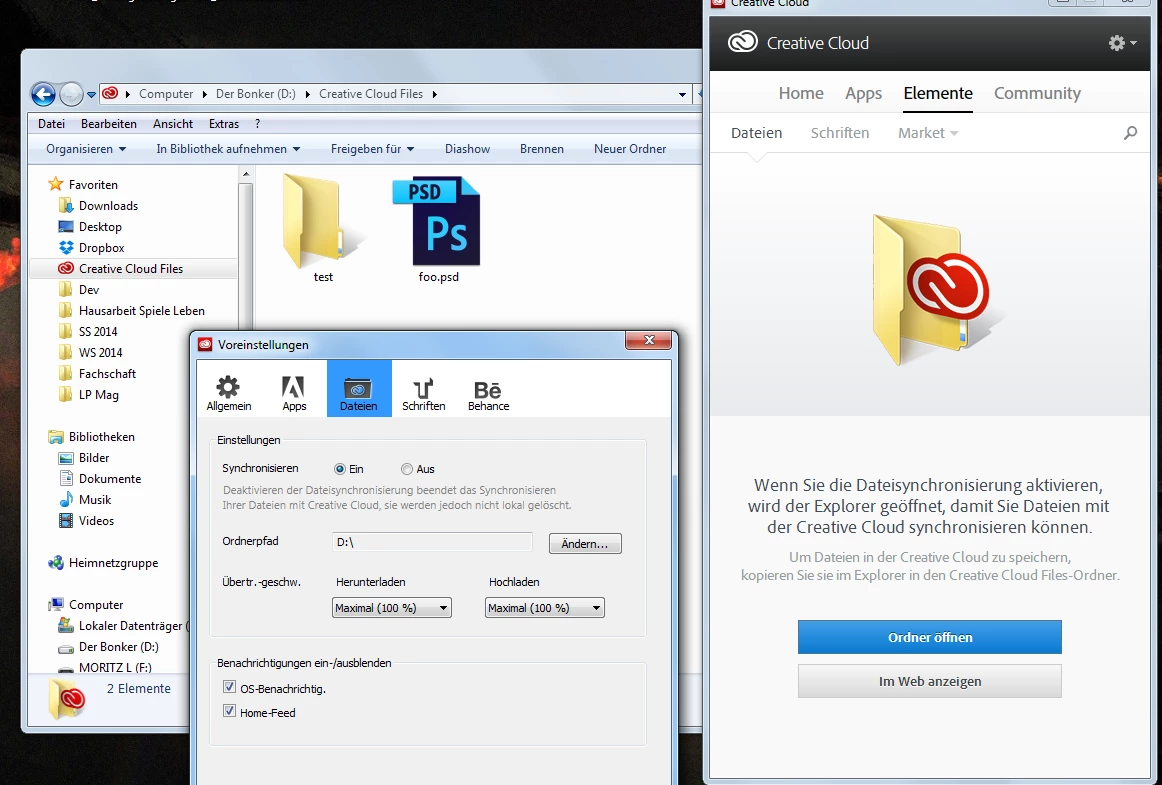This screenshot has height=785, width=1162.
Task: Click the Creative Cloud folder icon in status bar
Action: 67,698
